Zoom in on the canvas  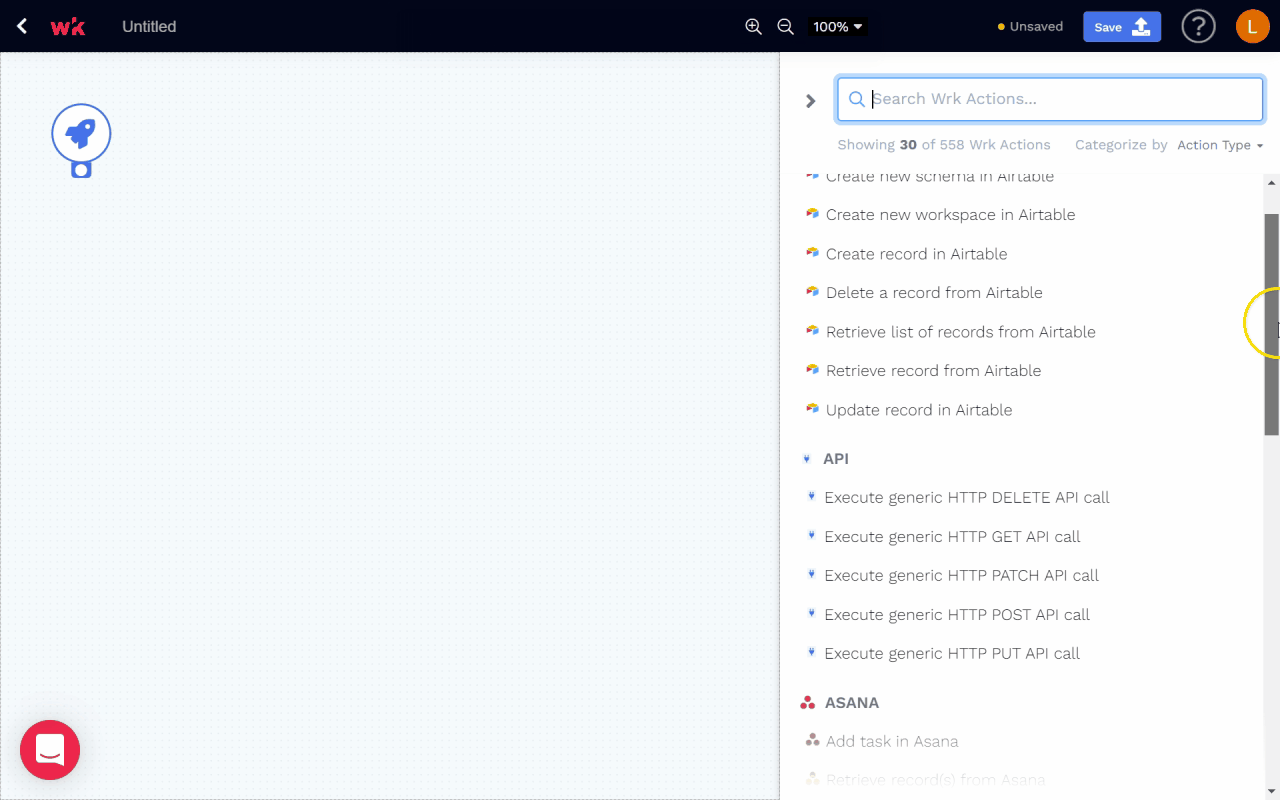pos(754,27)
